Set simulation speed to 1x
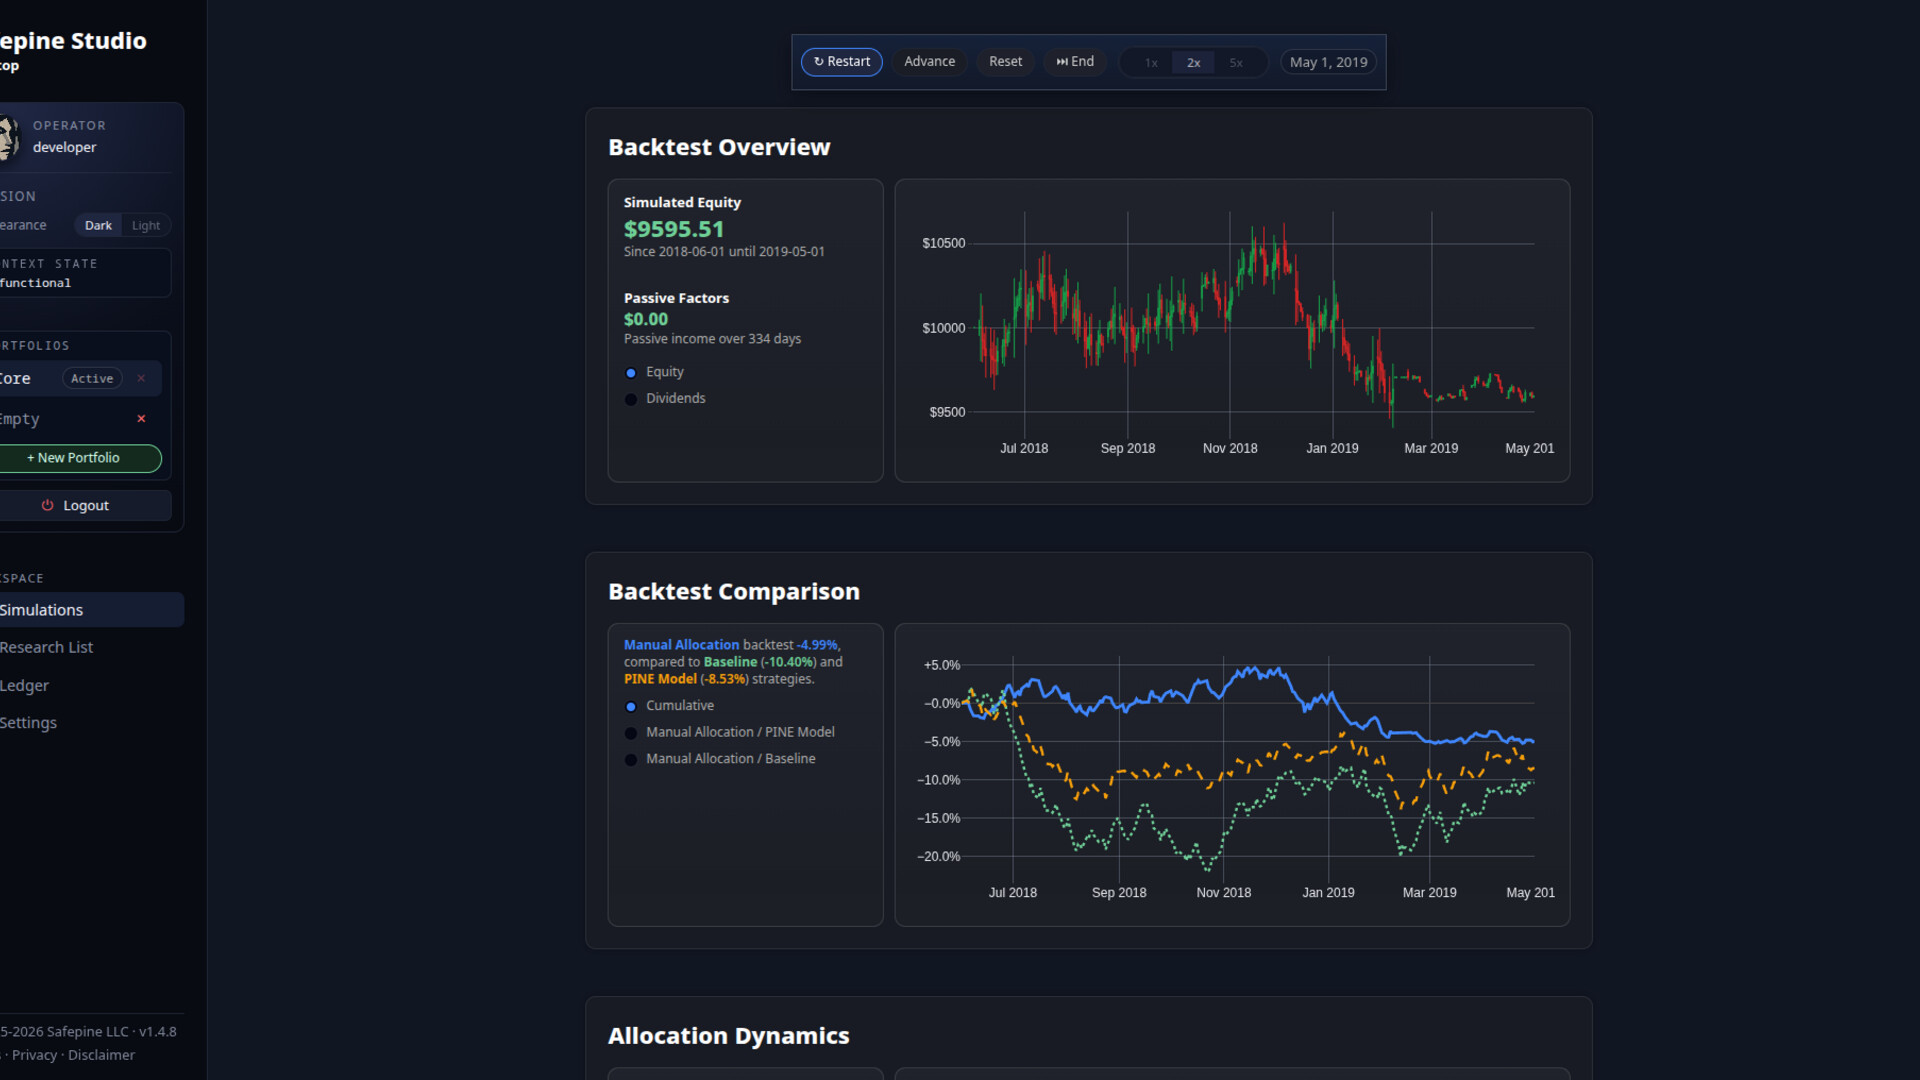The height and width of the screenshot is (1080, 1920). tap(1151, 63)
